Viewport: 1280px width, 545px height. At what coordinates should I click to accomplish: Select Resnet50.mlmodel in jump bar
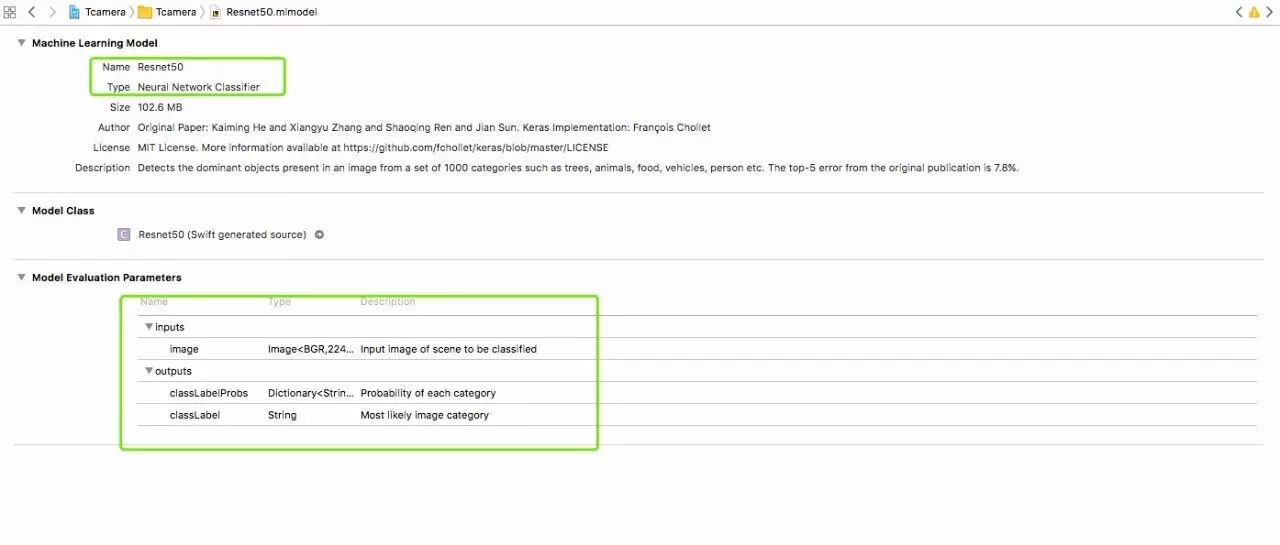click(264, 12)
